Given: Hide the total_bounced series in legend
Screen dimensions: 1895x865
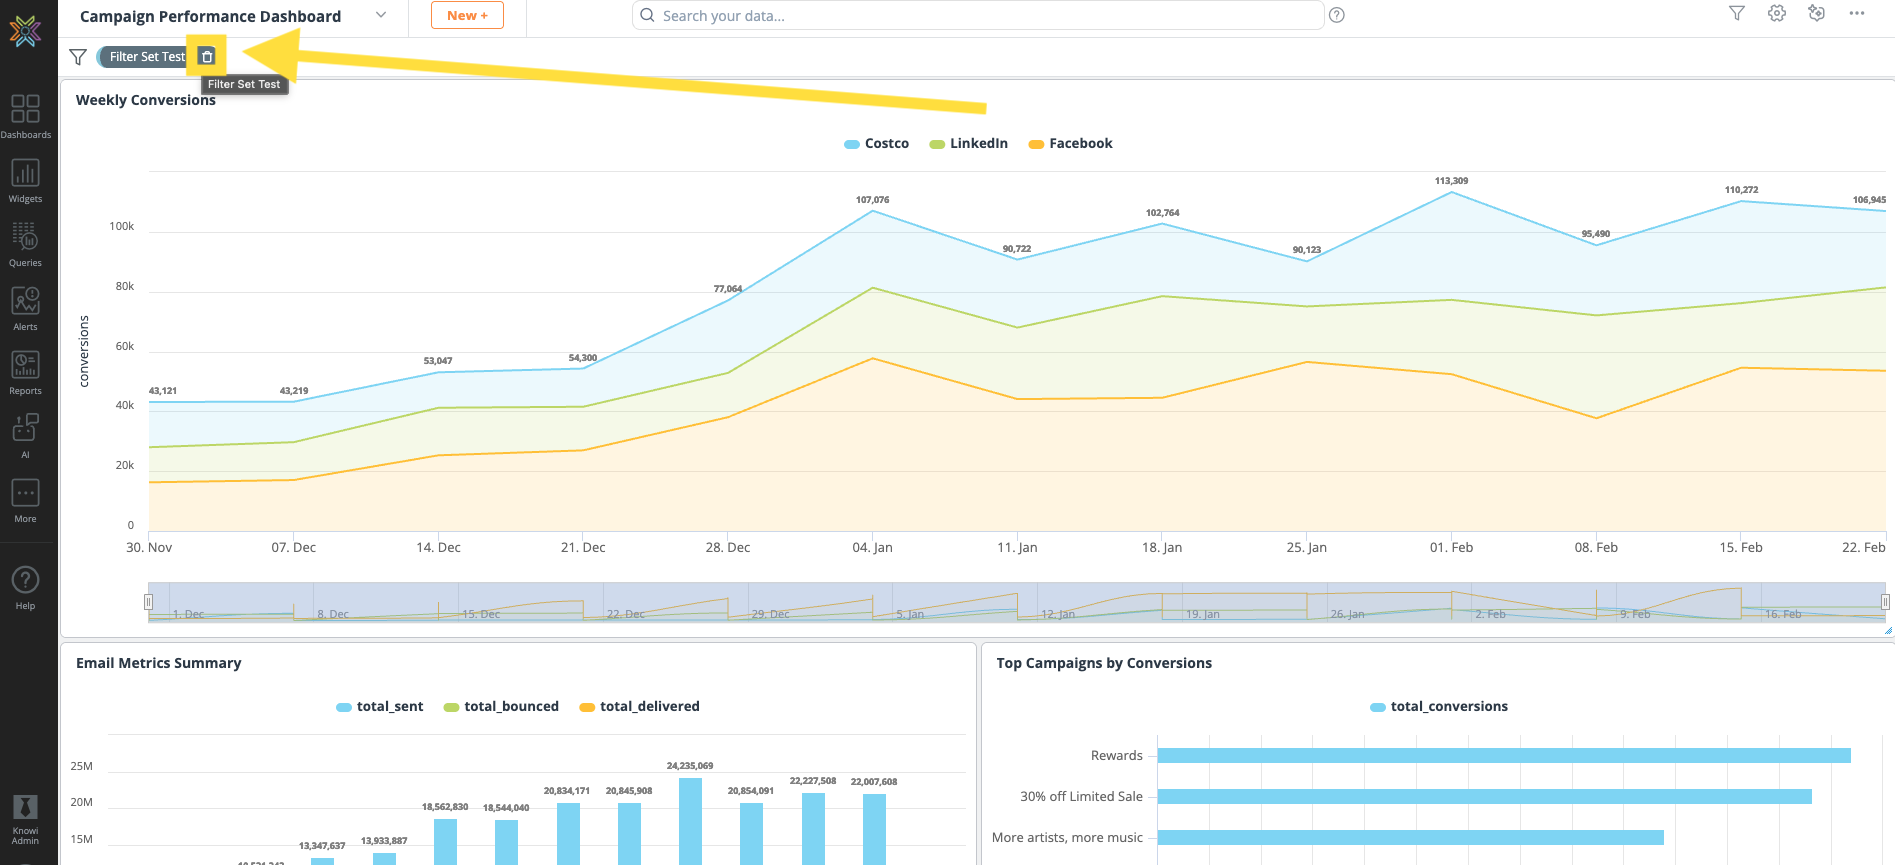Looking at the screenshot, I should tap(501, 707).
